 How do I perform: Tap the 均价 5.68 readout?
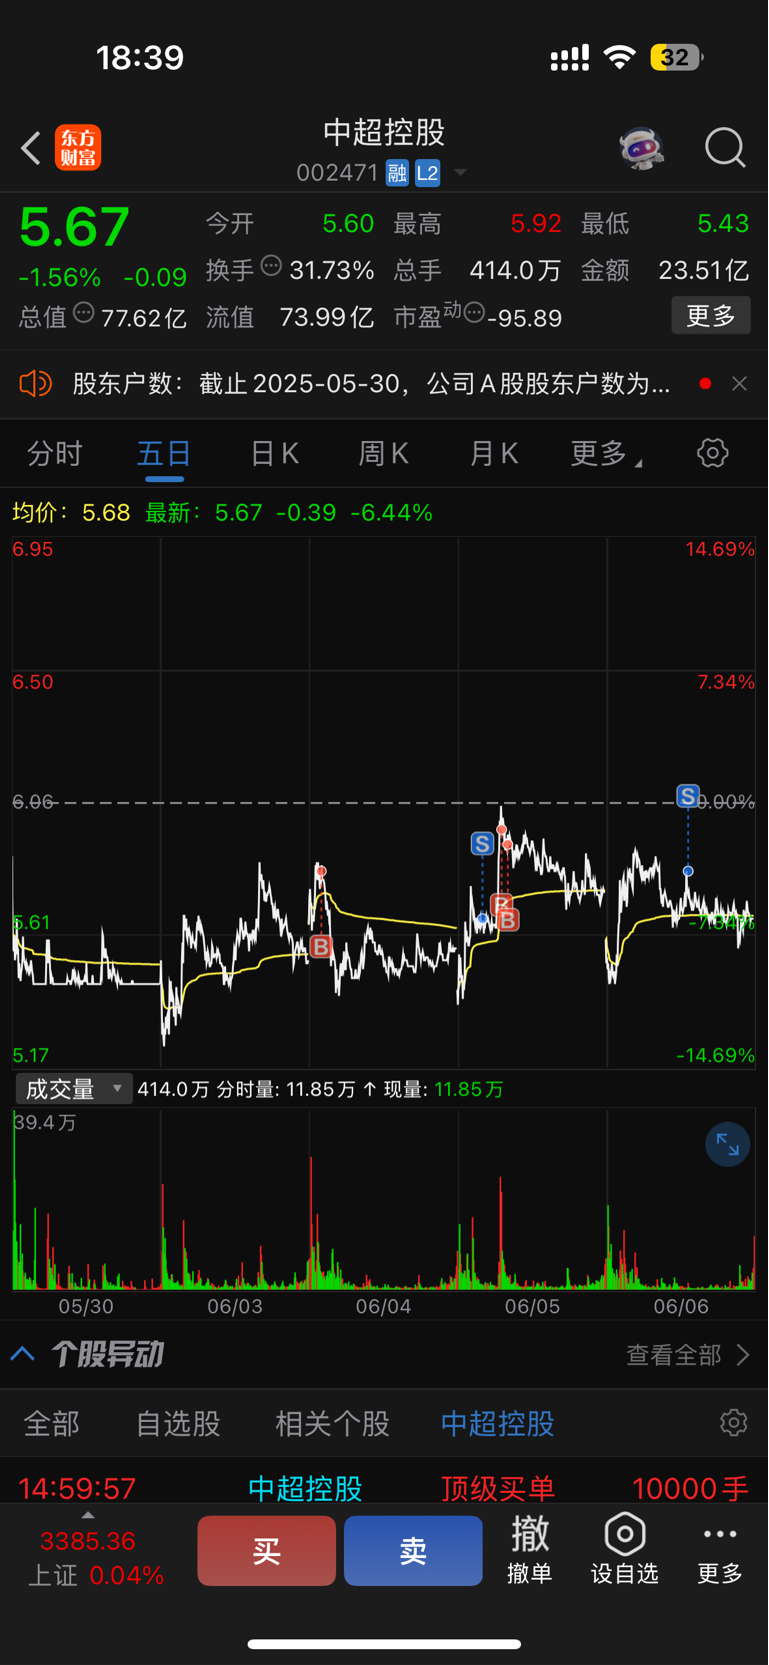[71, 513]
